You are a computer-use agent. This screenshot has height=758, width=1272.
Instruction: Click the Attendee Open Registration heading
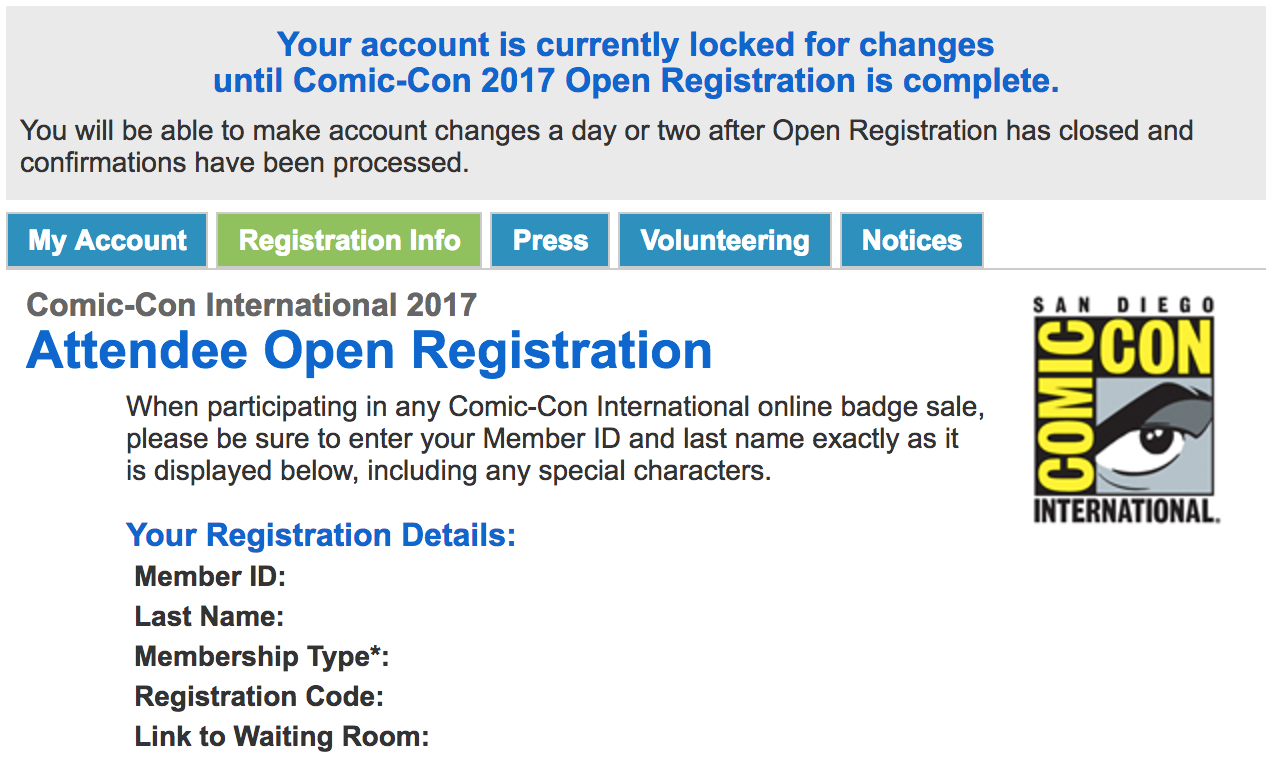pos(369,351)
